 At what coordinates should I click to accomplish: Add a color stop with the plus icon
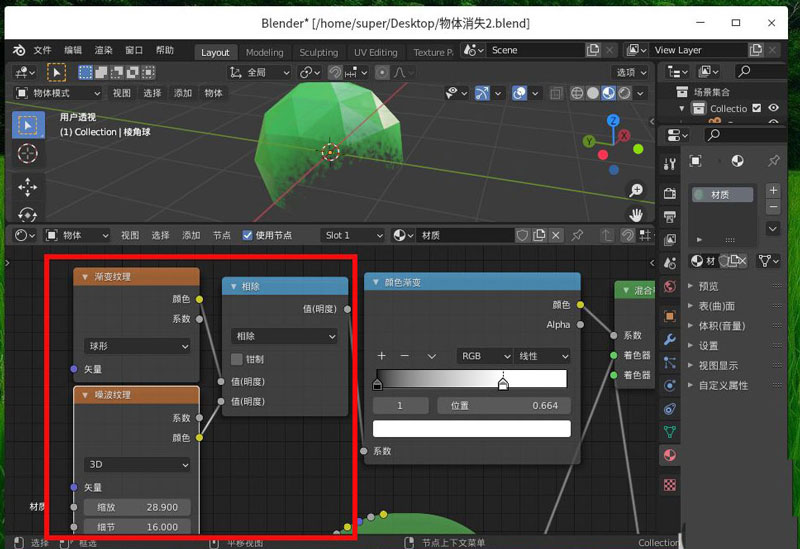tap(381, 356)
